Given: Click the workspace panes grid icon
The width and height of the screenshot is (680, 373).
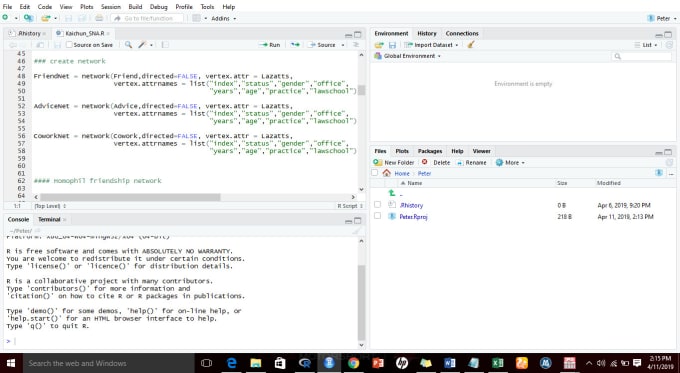Looking at the screenshot, I should [x=196, y=18].
